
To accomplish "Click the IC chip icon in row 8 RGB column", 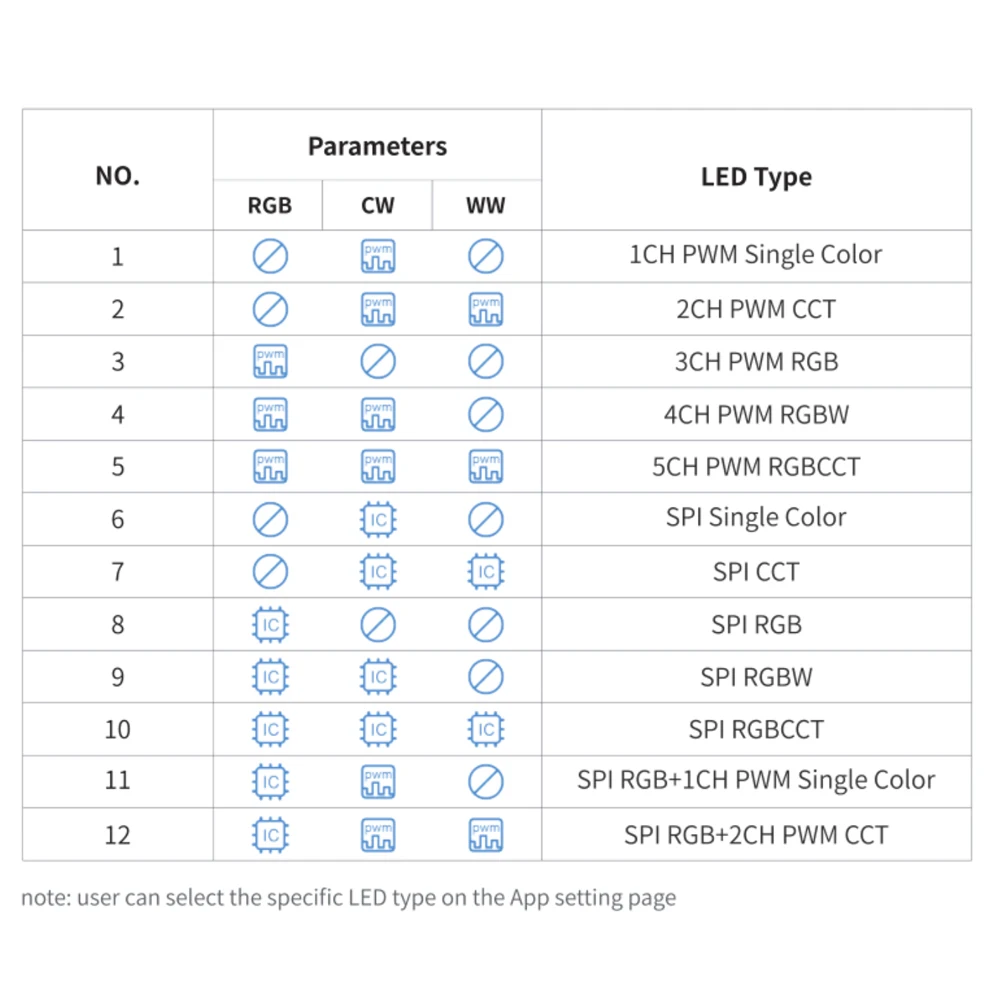I will 270,624.
